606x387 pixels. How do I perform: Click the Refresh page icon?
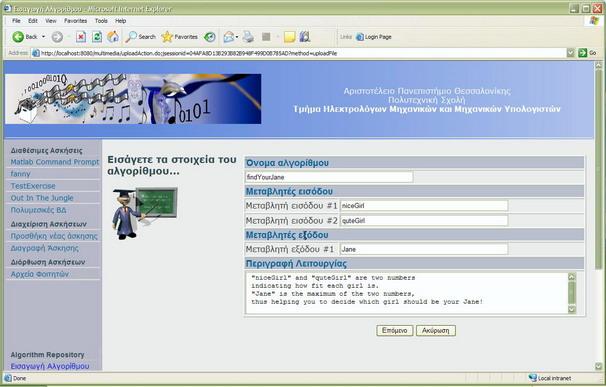pos(97,37)
